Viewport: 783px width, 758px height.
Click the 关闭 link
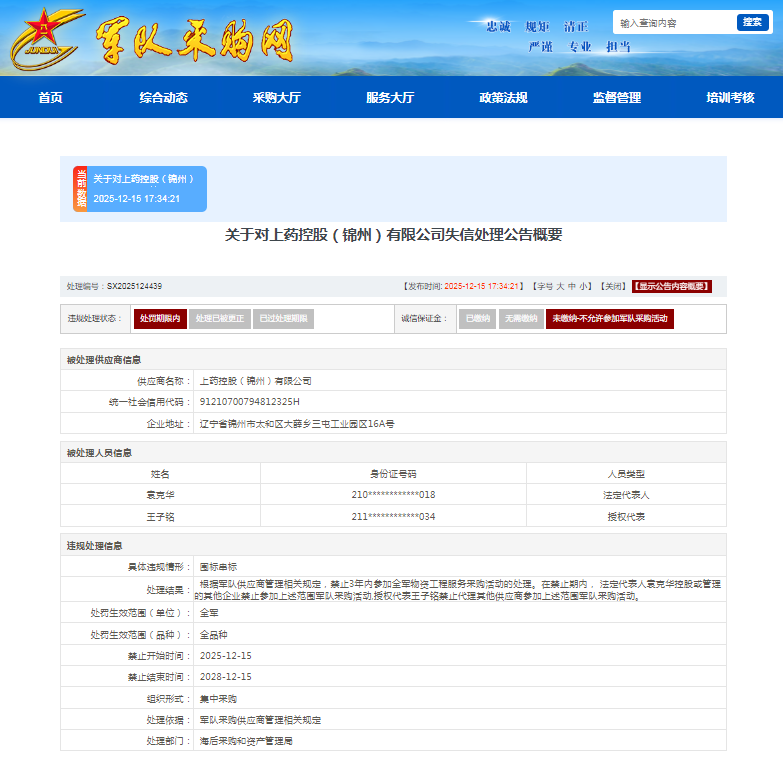click(613, 286)
